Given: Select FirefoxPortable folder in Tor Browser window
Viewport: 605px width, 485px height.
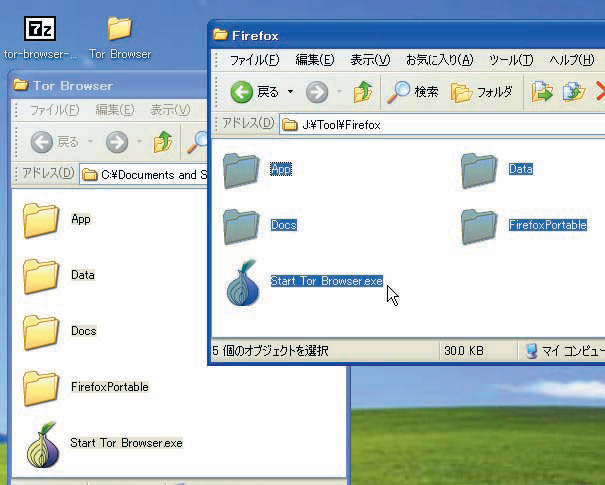Looking at the screenshot, I should [41, 388].
